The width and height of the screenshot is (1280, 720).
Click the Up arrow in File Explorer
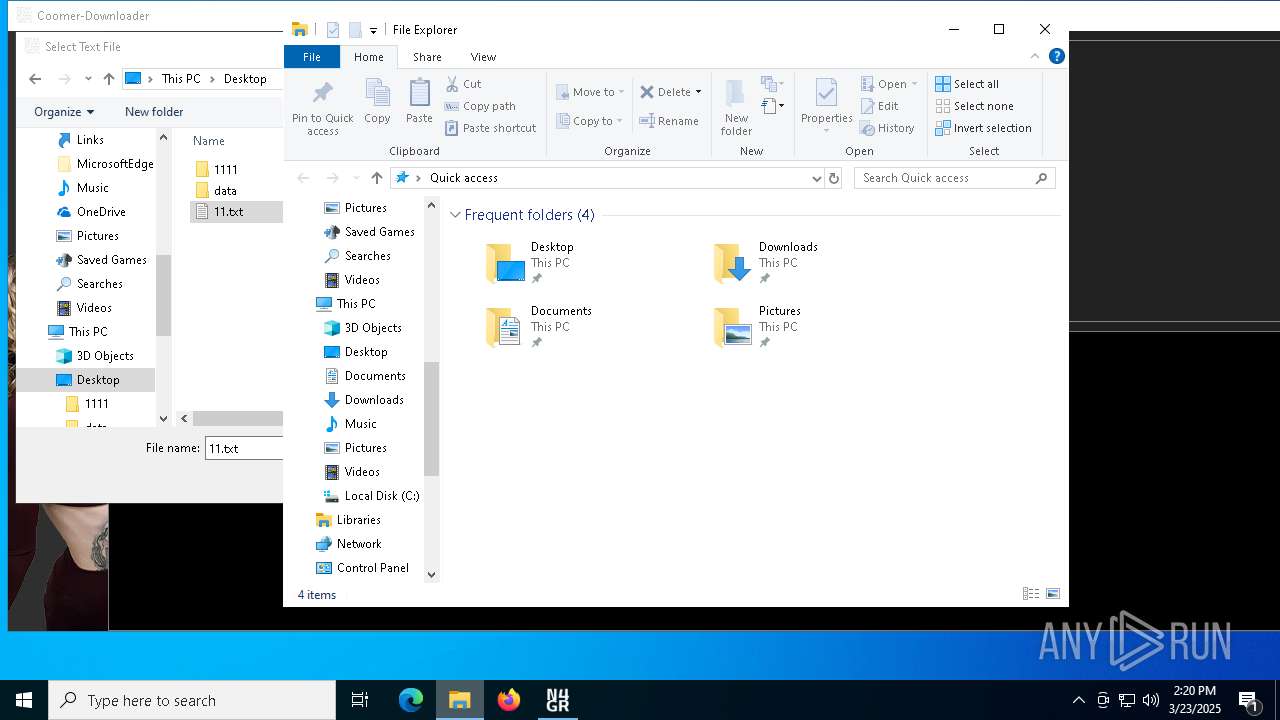377,178
